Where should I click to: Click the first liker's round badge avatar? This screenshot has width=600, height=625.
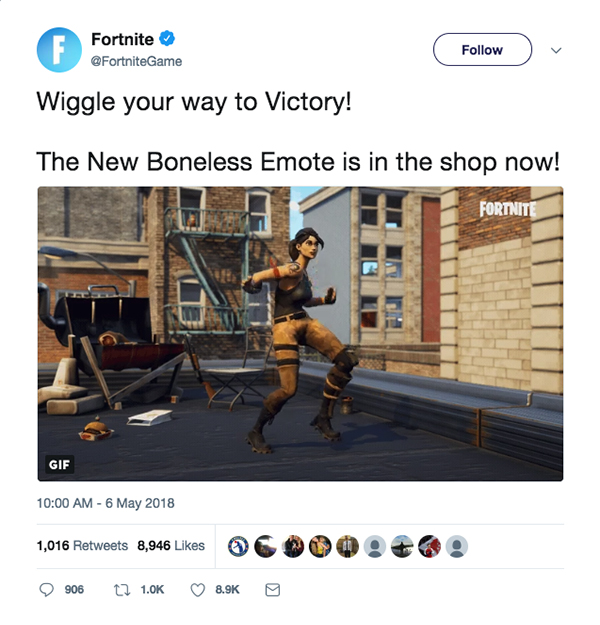pyautogui.click(x=238, y=546)
